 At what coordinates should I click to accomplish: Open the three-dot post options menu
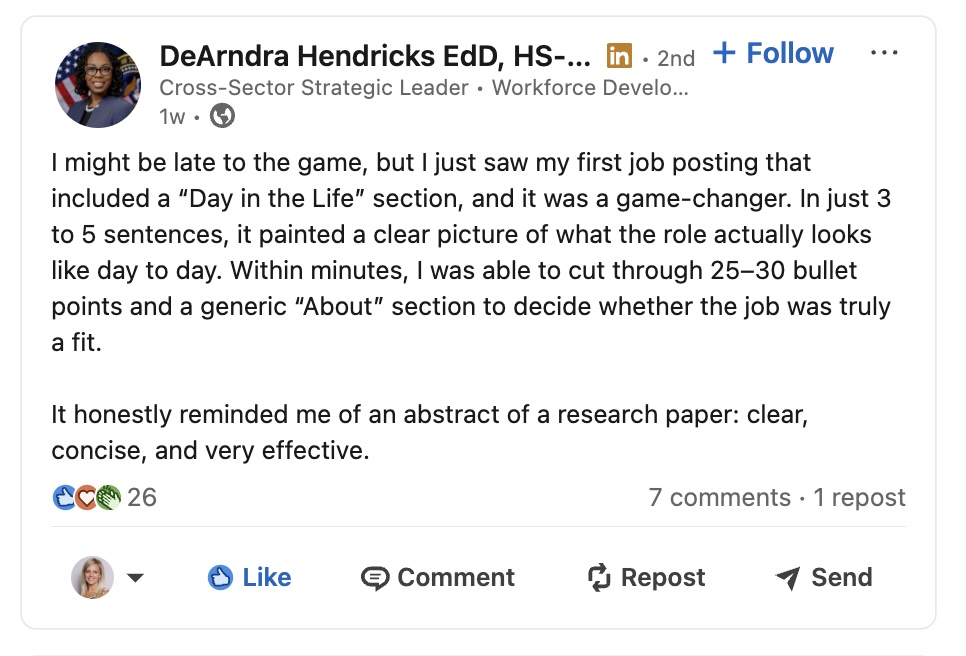click(884, 54)
